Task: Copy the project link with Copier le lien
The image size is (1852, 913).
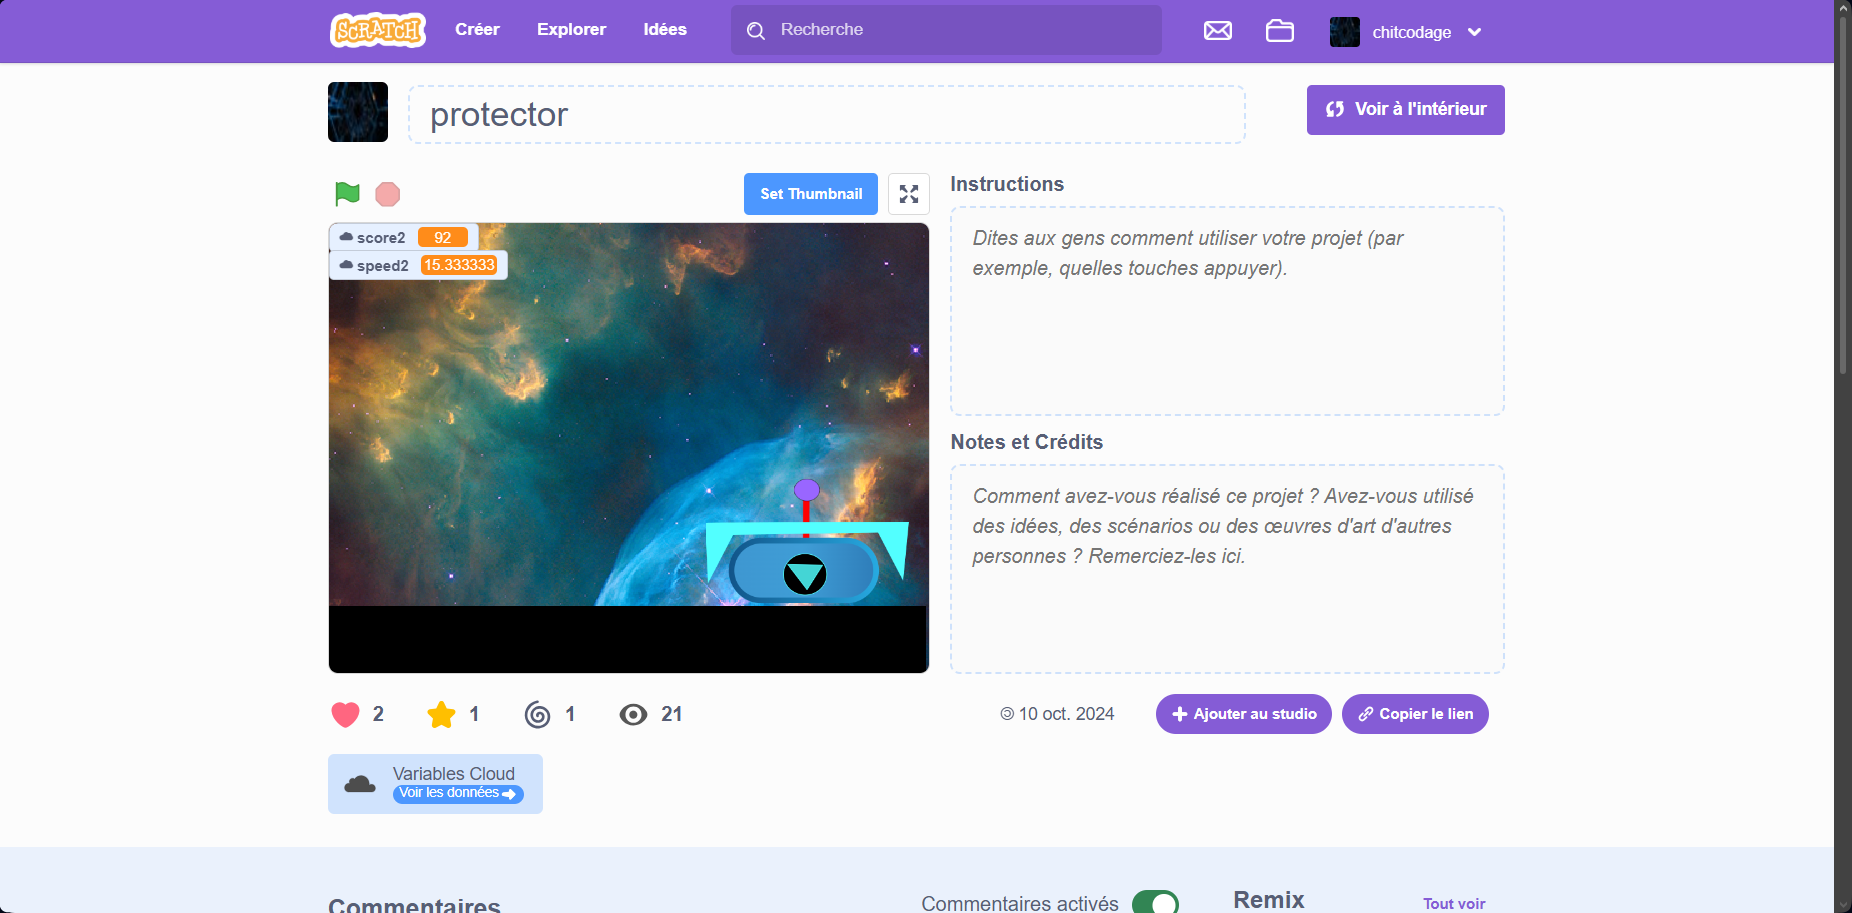Action: [x=1414, y=714]
